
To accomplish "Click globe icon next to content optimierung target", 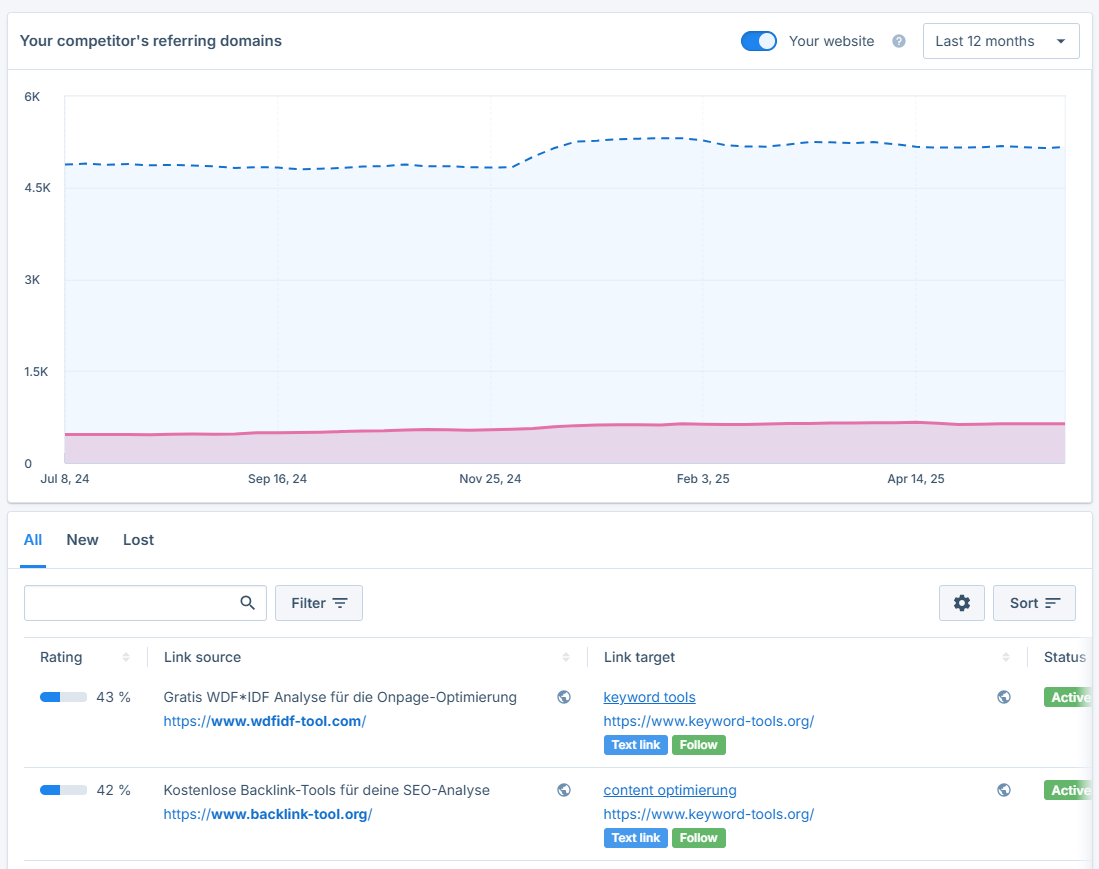I will 1004,790.
